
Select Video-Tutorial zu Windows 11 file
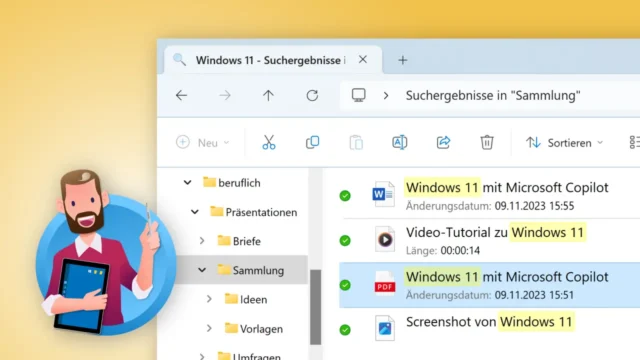(489, 241)
